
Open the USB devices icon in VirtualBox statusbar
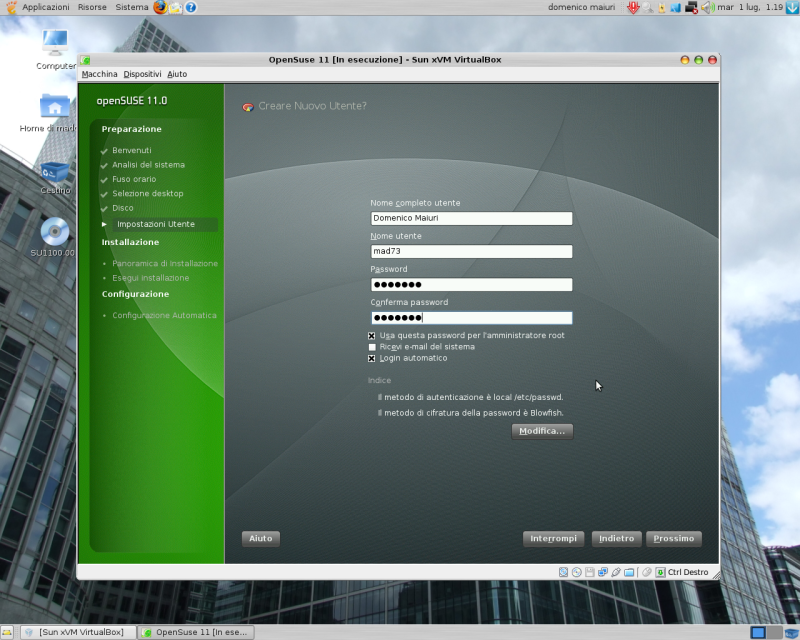pos(614,571)
